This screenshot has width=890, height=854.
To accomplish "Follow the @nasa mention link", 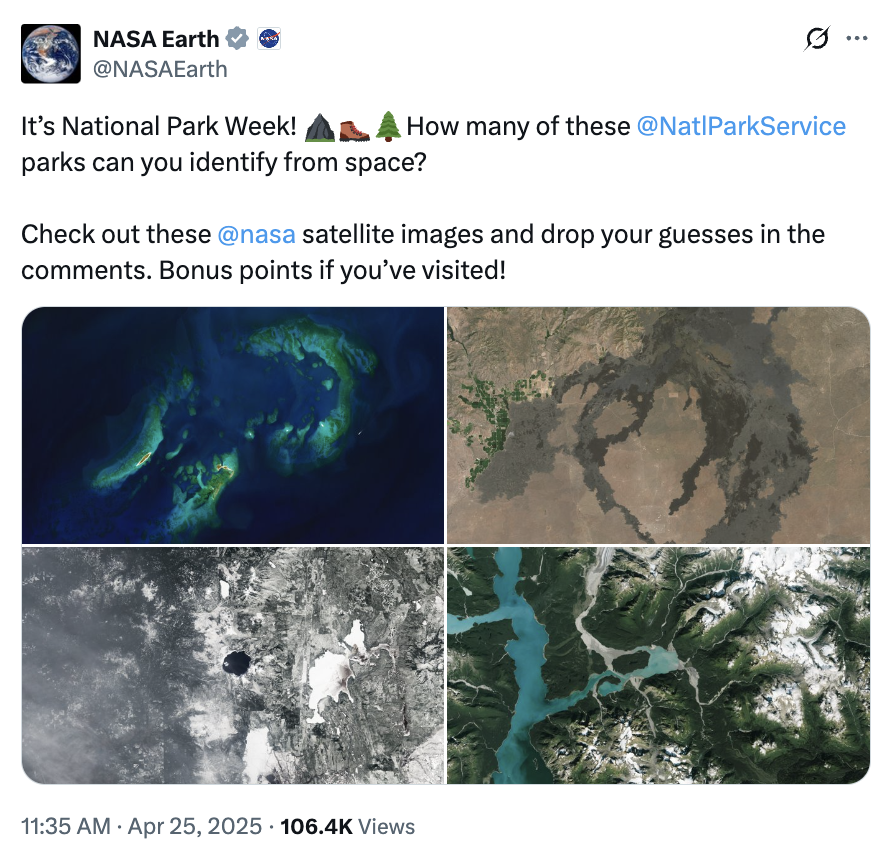I will 257,234.
